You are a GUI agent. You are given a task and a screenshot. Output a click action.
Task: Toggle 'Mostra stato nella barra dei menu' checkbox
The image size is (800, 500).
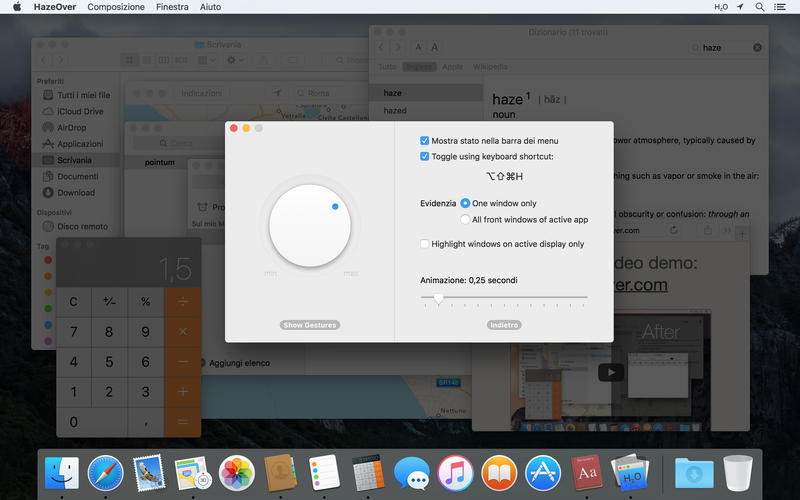tap(424, 140)
